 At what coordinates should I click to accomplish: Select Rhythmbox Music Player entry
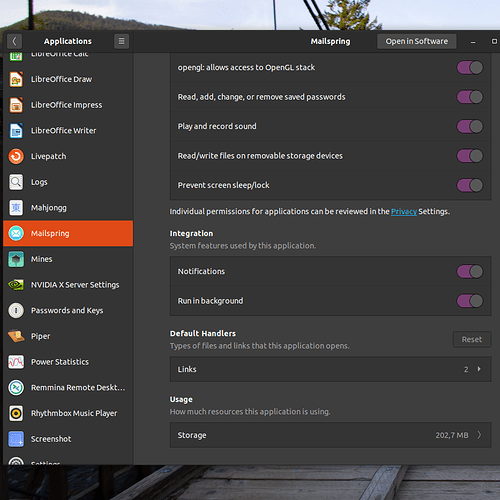pos(68,413)
